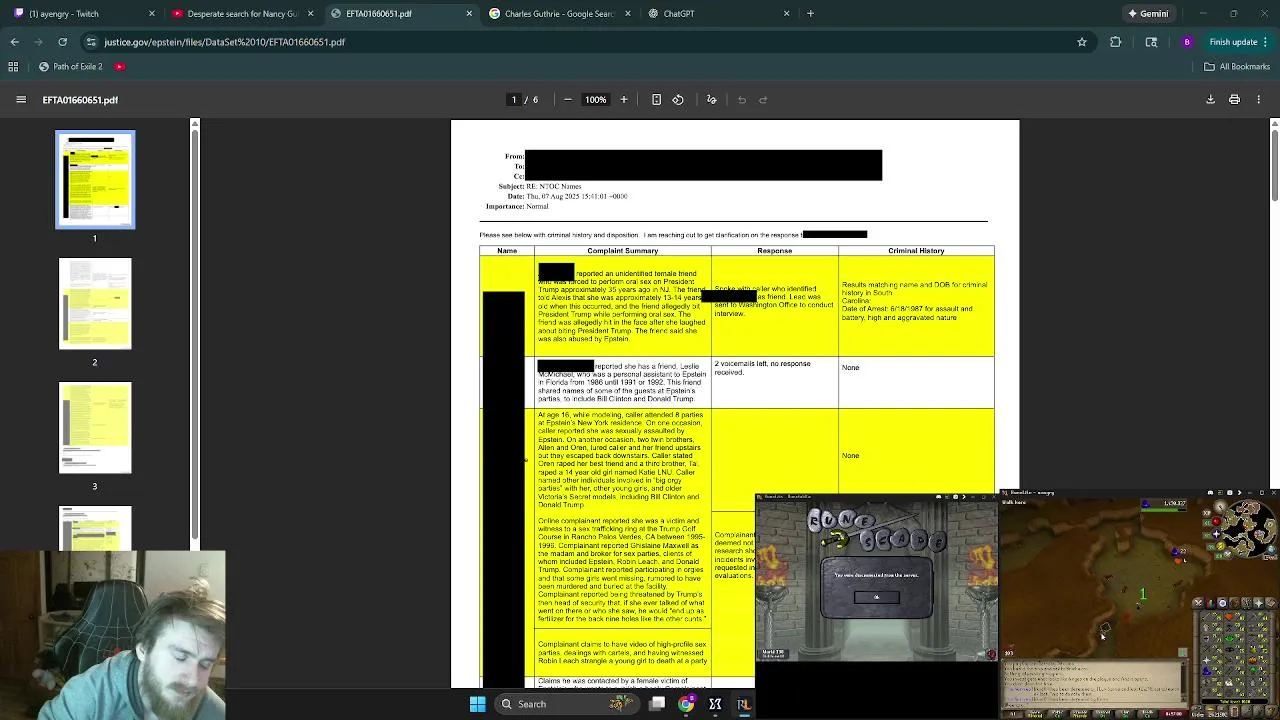Open the Windows Start menu
The height and width of the screenshot is (720, 1280).
pos(477,704)
